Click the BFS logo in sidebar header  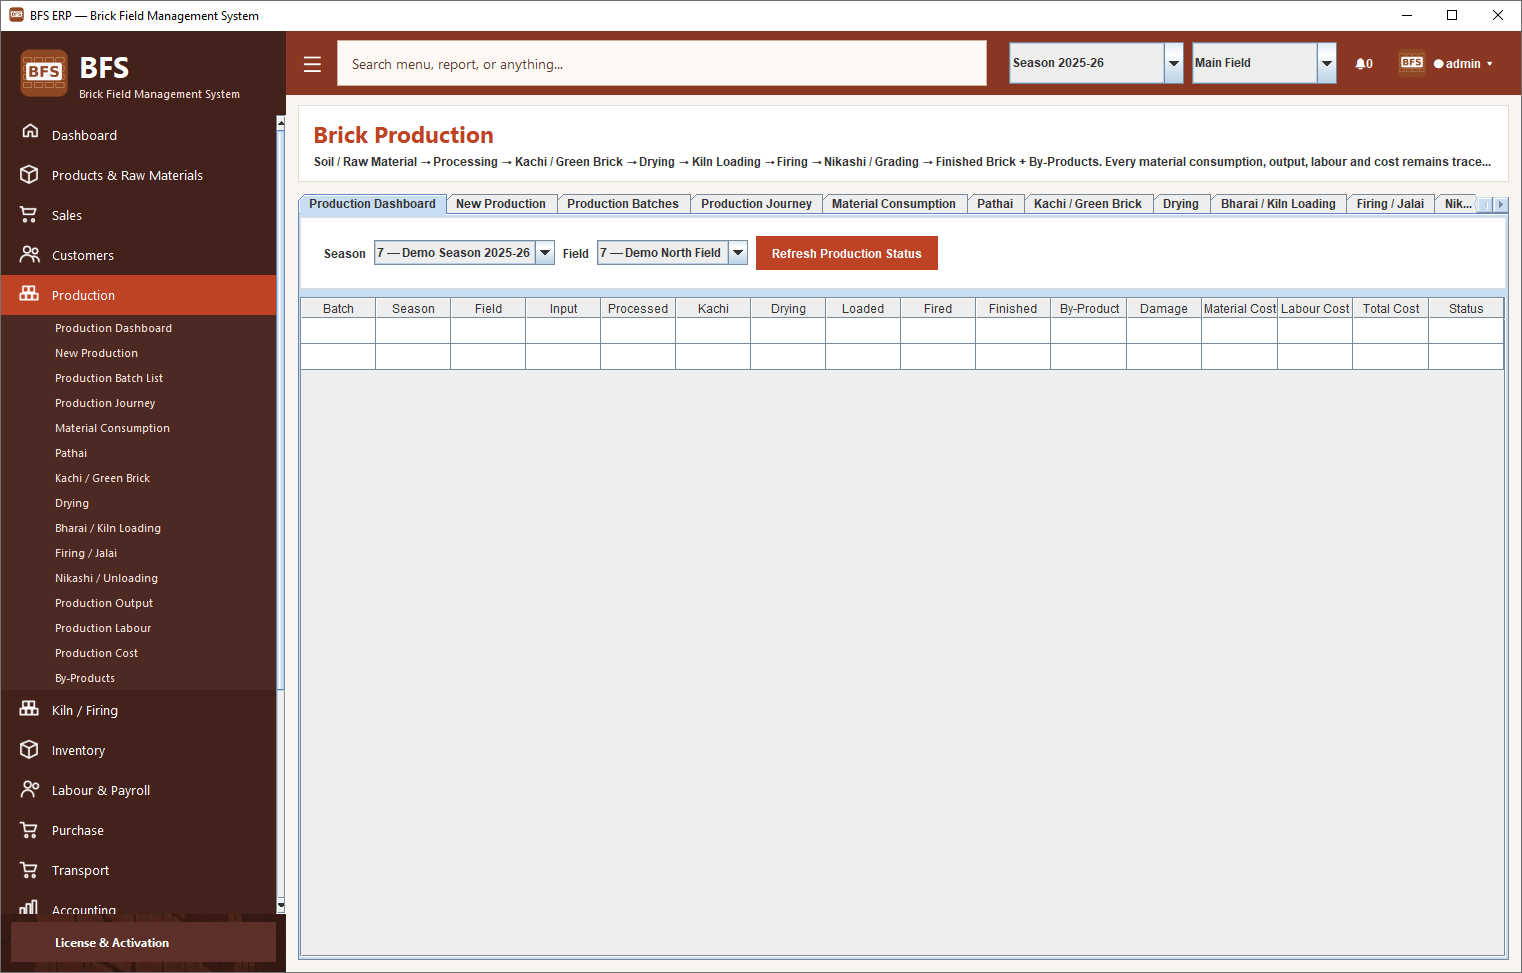(44, 73)
